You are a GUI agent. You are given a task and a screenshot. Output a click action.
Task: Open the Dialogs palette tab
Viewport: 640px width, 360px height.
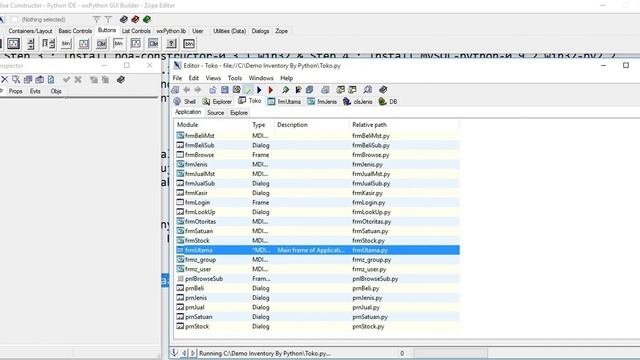pyautogui.click(x=260, y=31)
